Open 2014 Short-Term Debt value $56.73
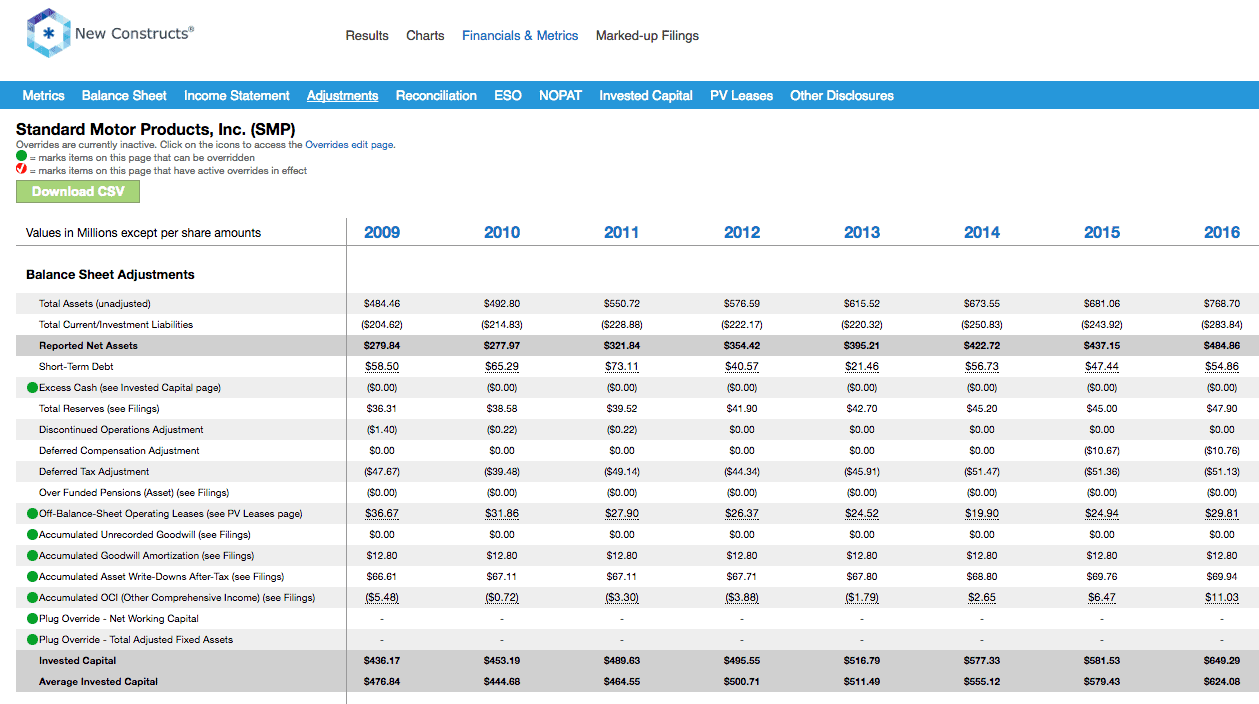Viewport: 1259px width, 704px height. pyautogui.click(x=982, y=367)
